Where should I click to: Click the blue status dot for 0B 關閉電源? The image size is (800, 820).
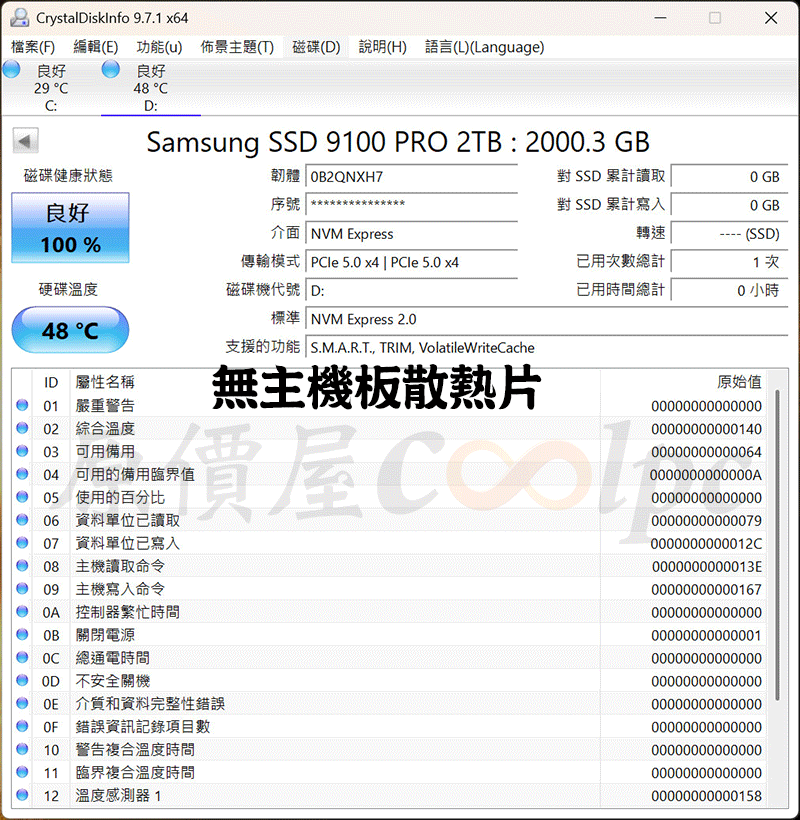22,634
